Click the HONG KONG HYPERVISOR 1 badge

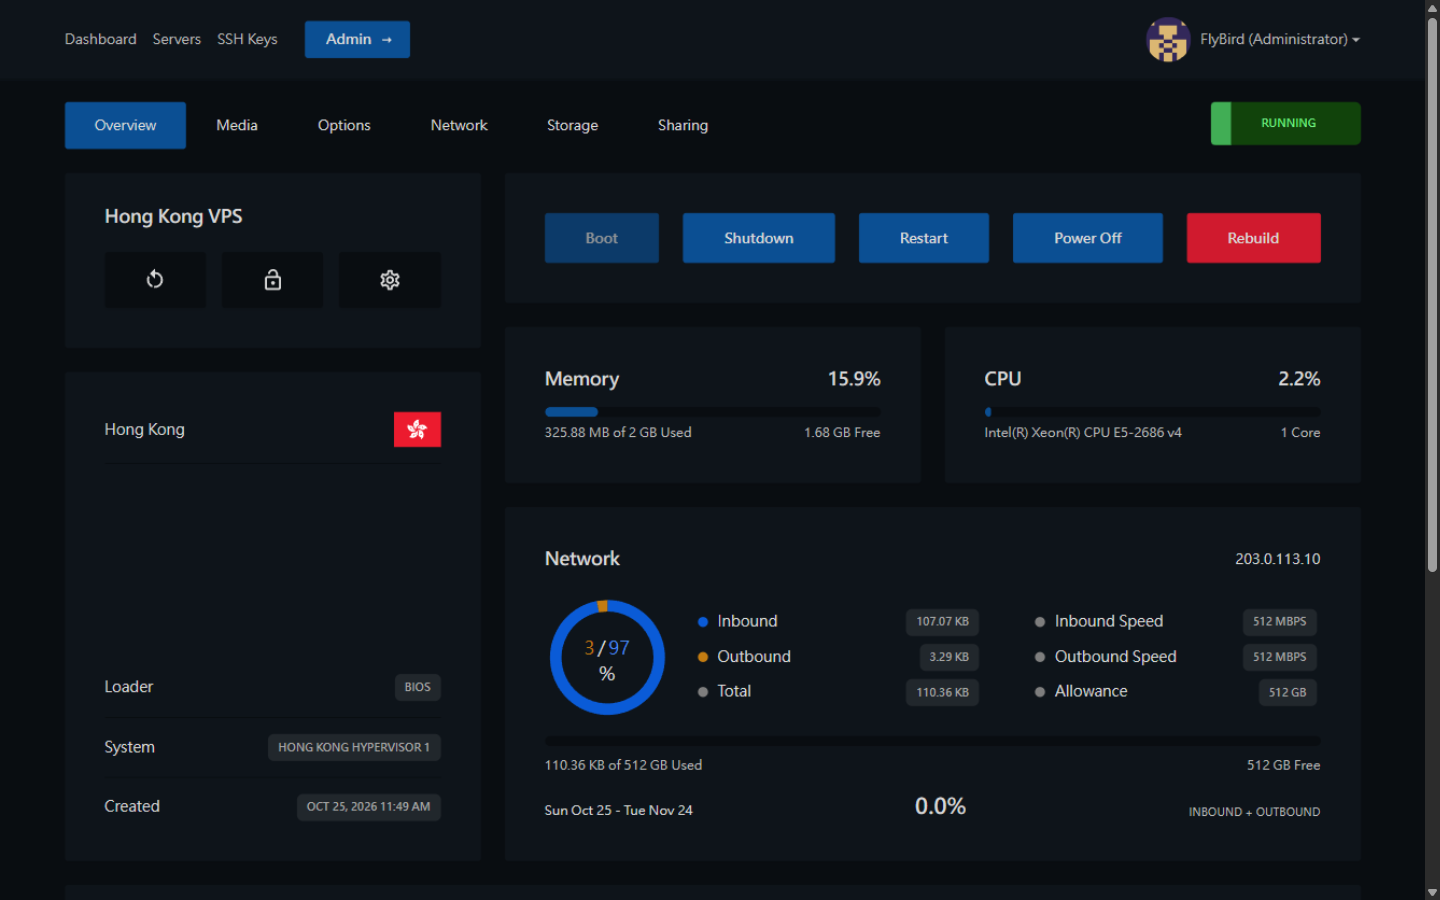354,747
